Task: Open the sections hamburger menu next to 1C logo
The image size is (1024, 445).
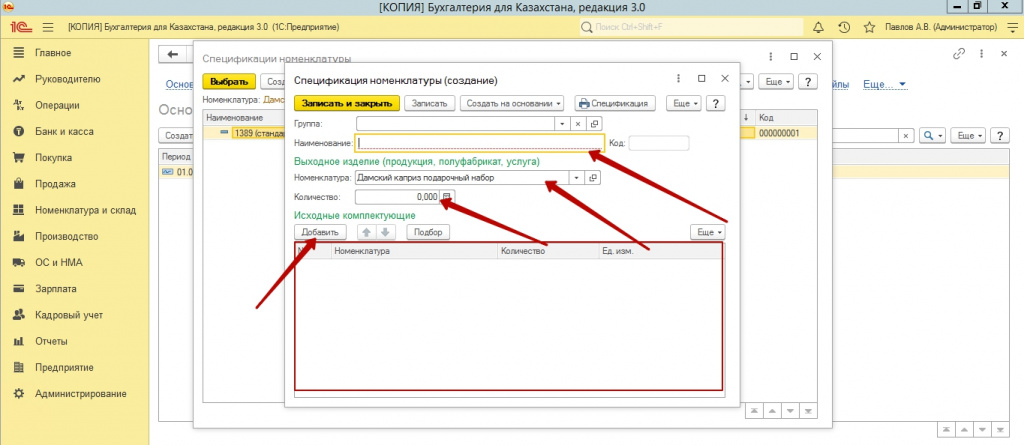Action: (48, 27)
